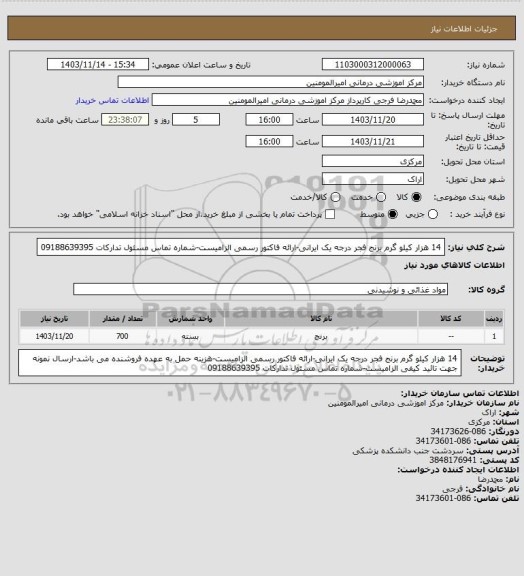Click the goods group field مواد غذائی و نوشیدنی
The width and height of the screenshot is (524, 576).
[260, 289]
